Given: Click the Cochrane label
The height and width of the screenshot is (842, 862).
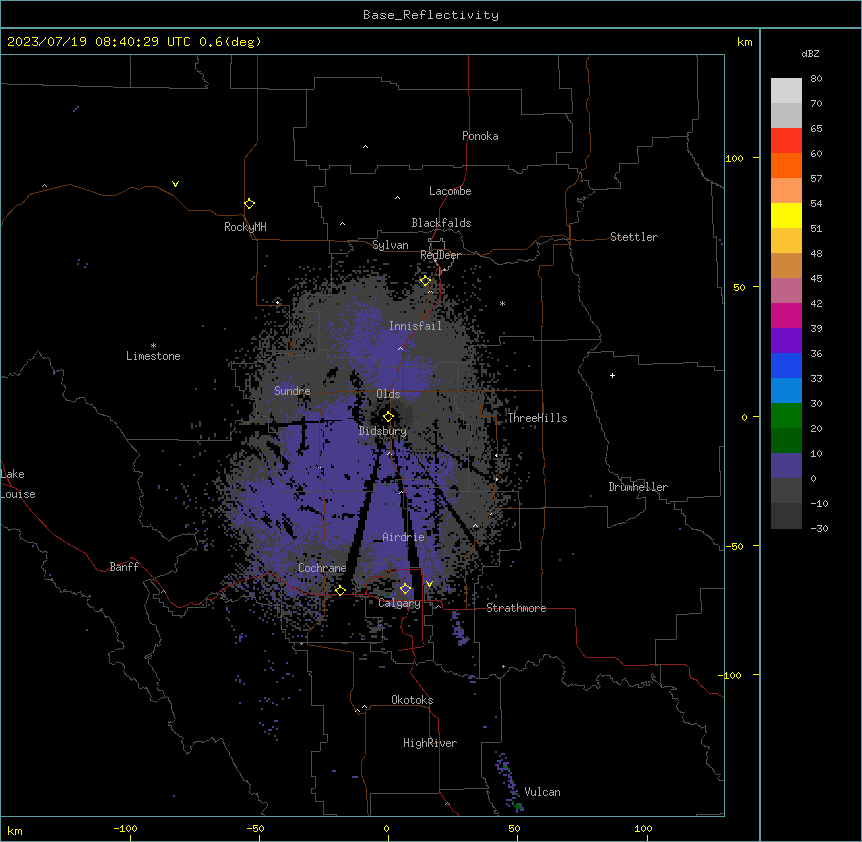Looking at the screenshot, I should [x=322, y=568].
